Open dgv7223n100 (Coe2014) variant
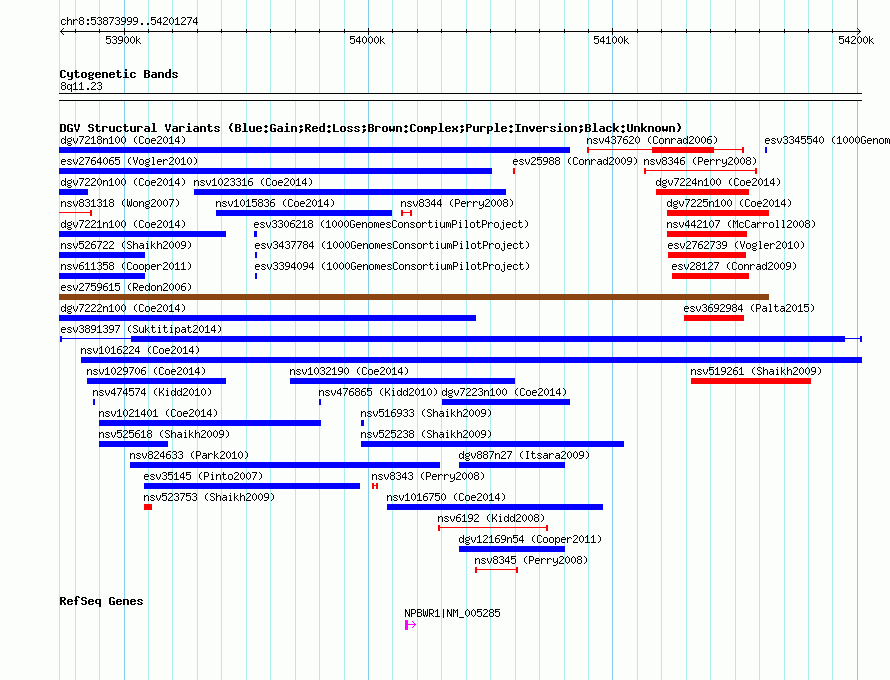Viewport: 890px width, 680px height. [x=506, y=402]
